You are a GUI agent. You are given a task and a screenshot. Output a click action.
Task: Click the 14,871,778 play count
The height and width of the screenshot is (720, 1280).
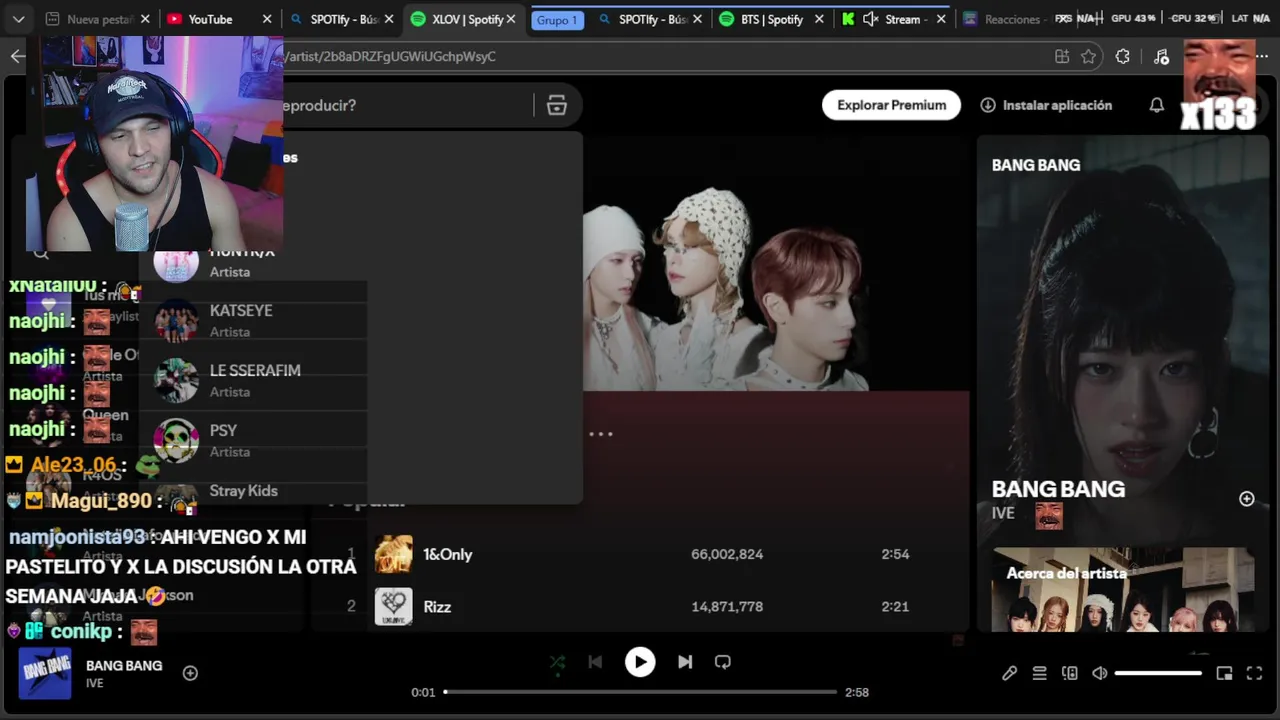pos(727,606)
